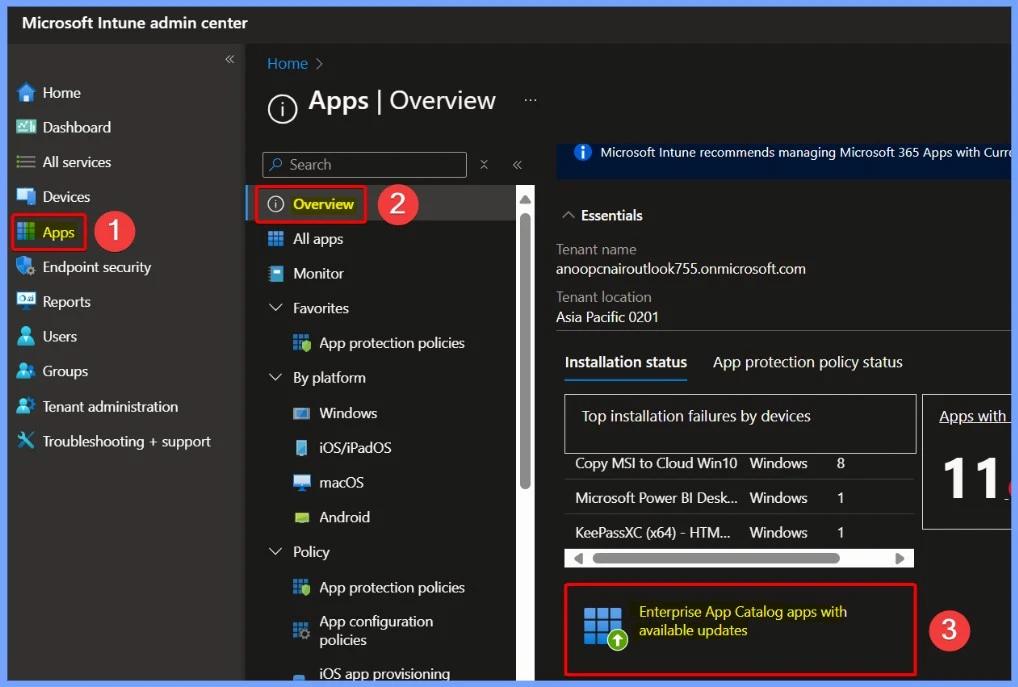Click the Users person icon

(26, 336)
